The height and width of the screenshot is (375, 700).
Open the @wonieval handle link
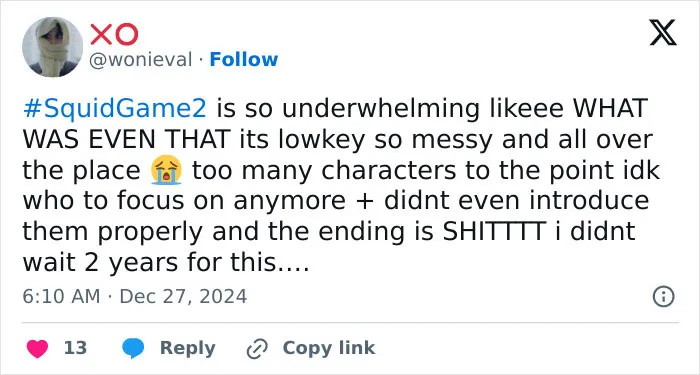point(141,60)
